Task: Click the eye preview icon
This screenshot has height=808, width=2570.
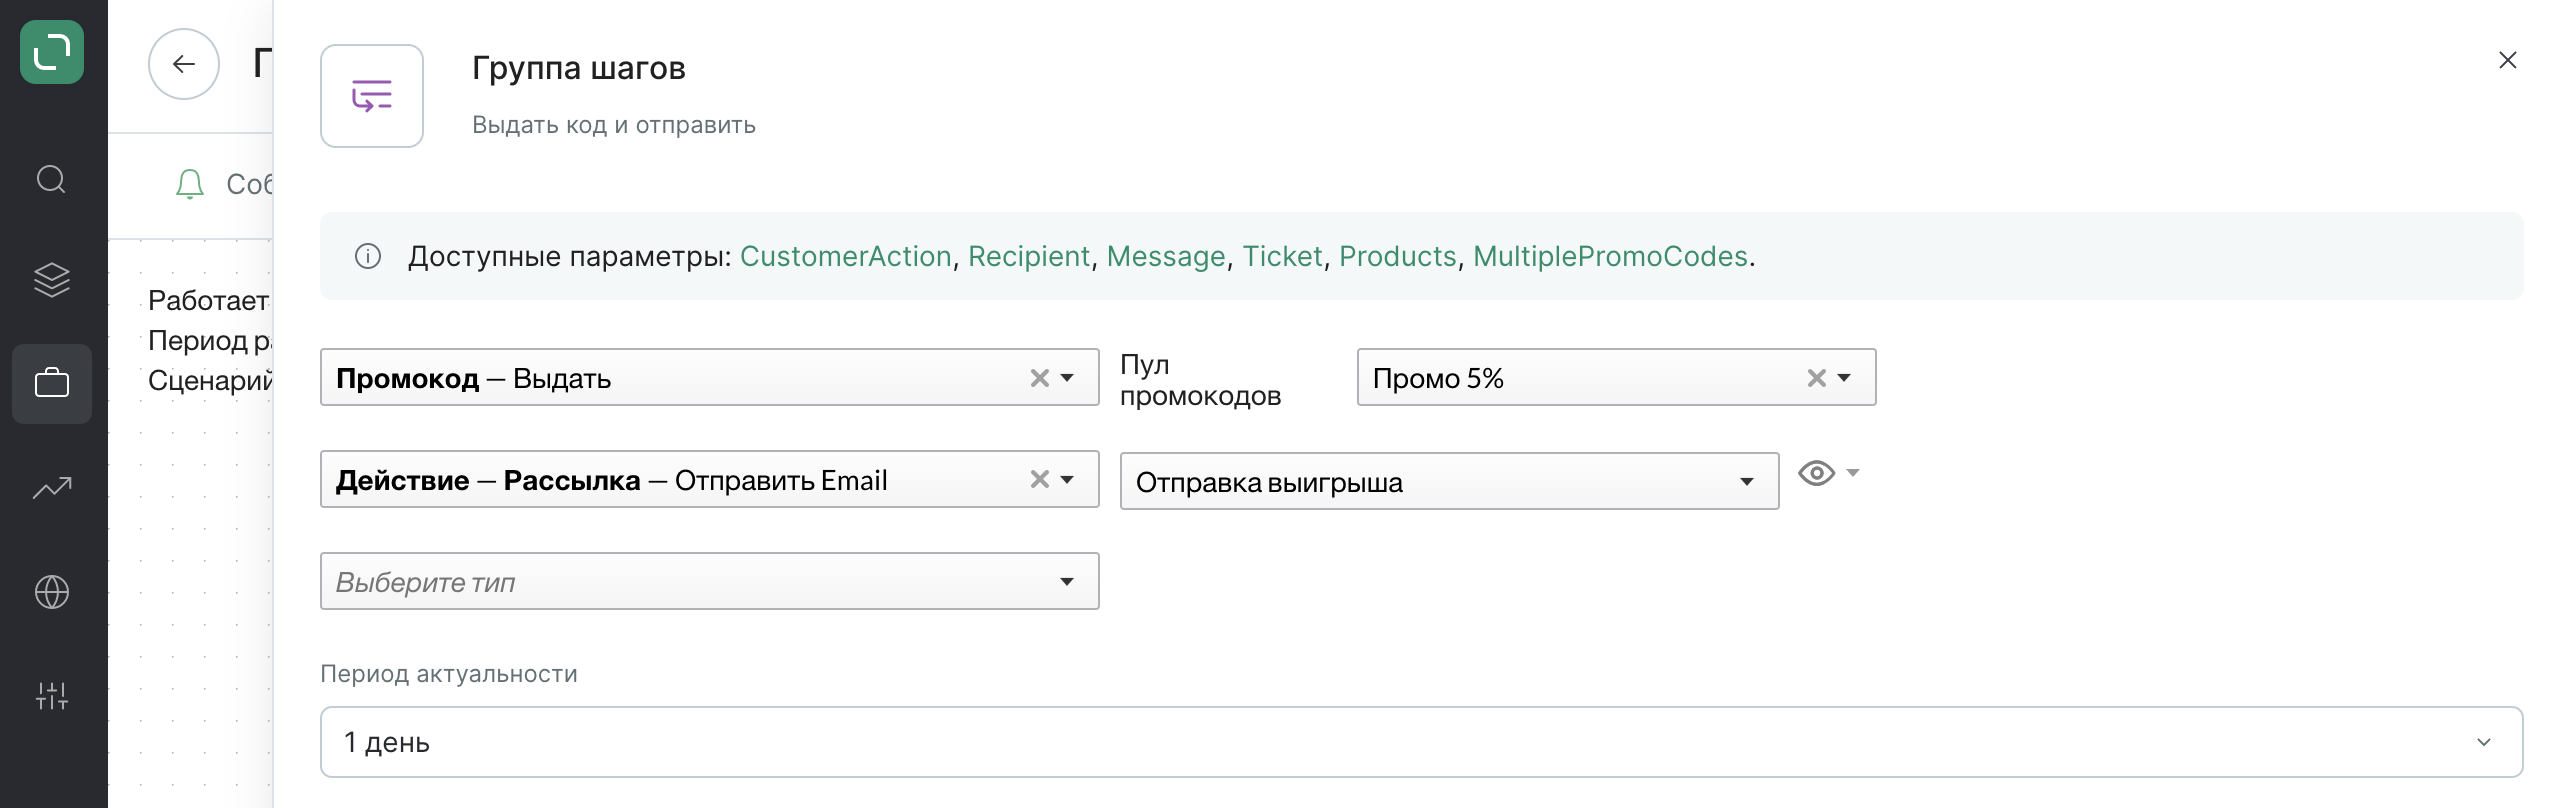Action: (x=1816, y=473)
